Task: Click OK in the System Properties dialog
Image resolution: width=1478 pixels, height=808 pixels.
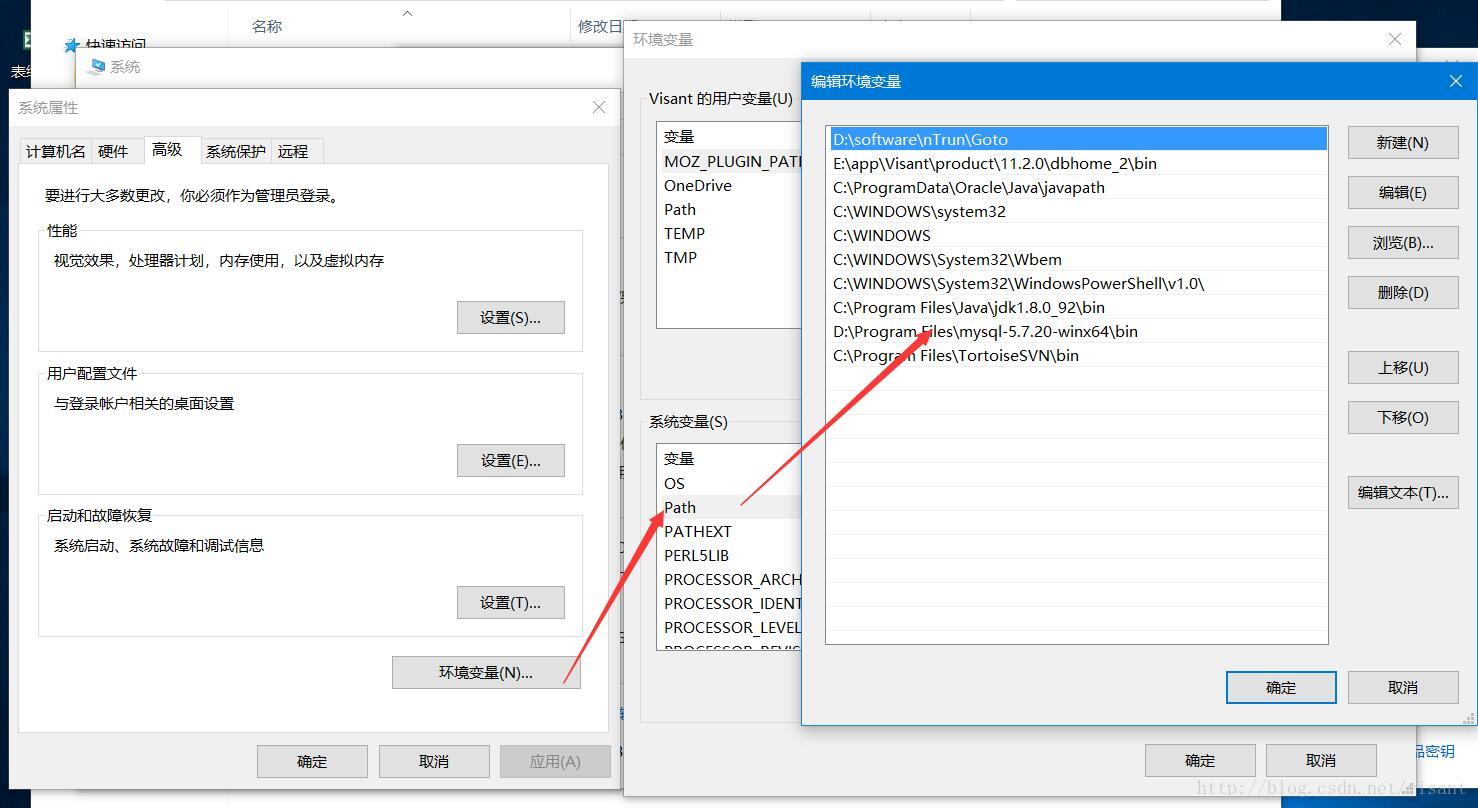Action: (x=312, y=761)
